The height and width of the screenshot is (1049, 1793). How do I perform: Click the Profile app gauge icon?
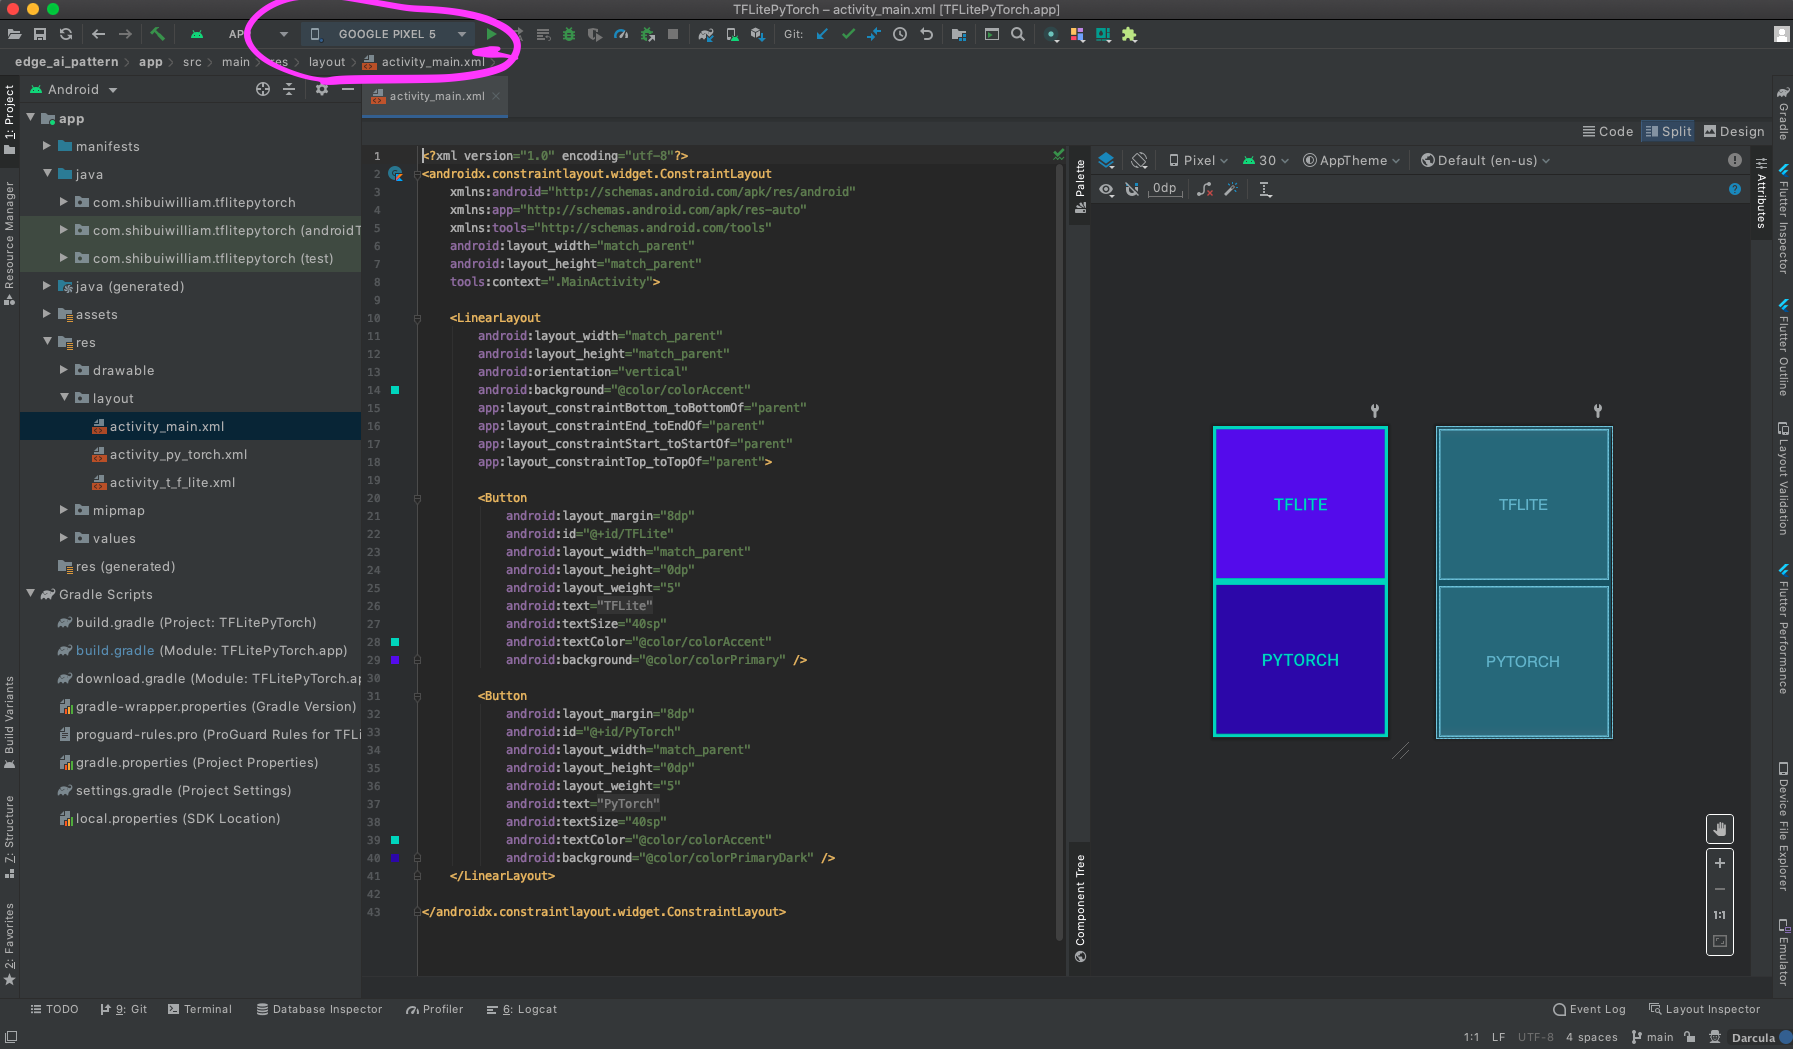click(621, 34)
